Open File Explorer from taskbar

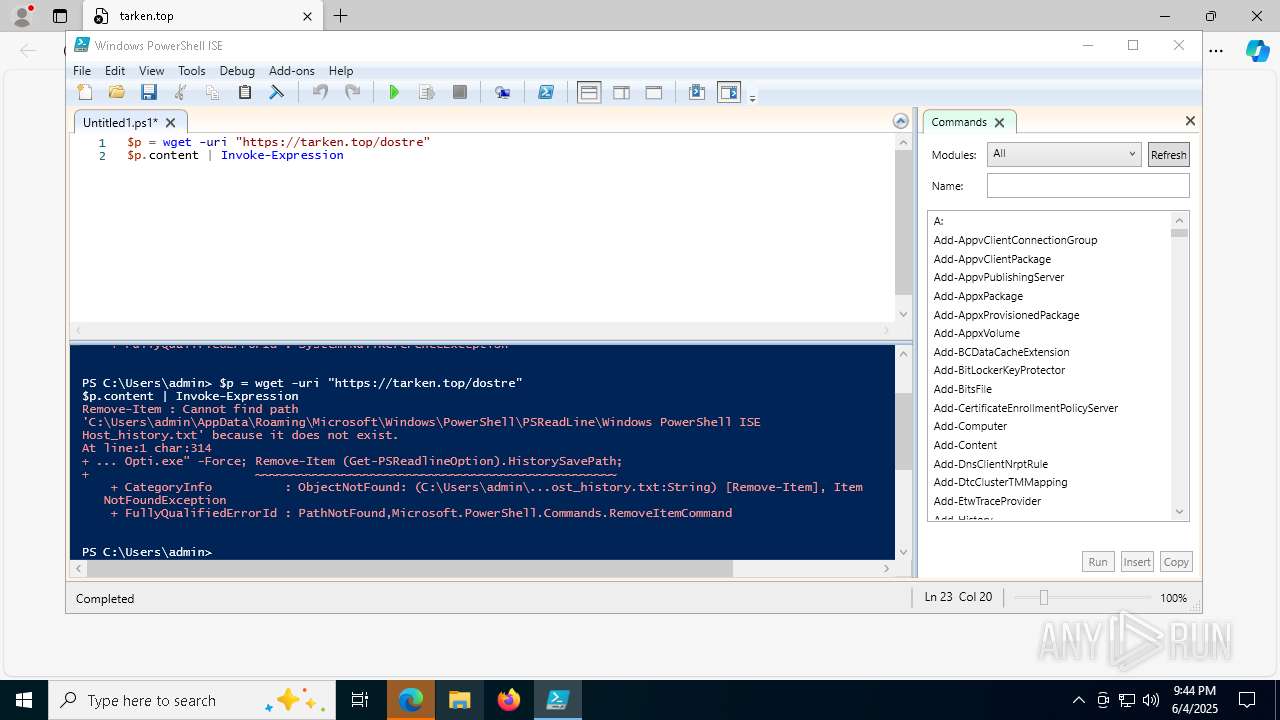coord(460,700)
